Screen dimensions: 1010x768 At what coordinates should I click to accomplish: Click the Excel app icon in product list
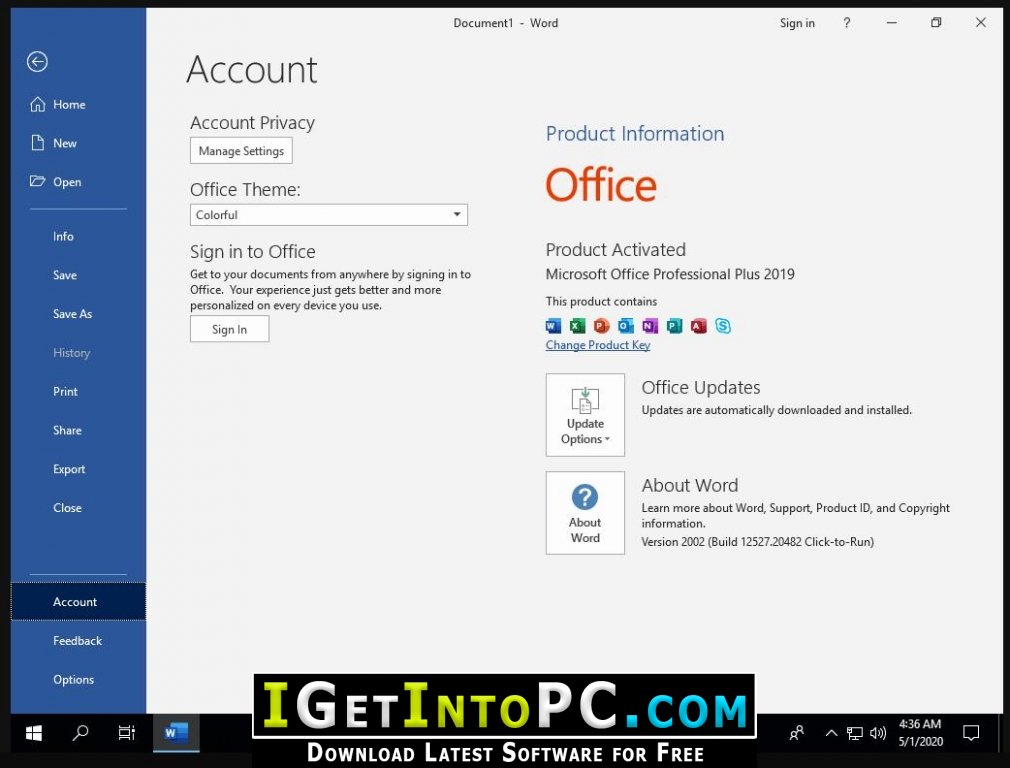[x=577, y=326]
